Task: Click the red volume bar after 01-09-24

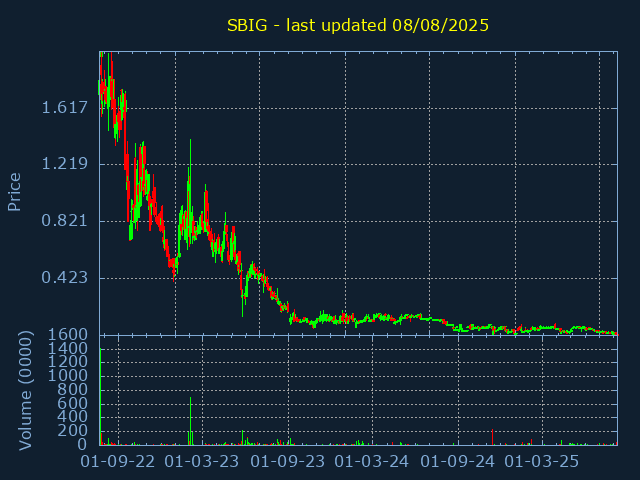Action: tap(493, 437)
